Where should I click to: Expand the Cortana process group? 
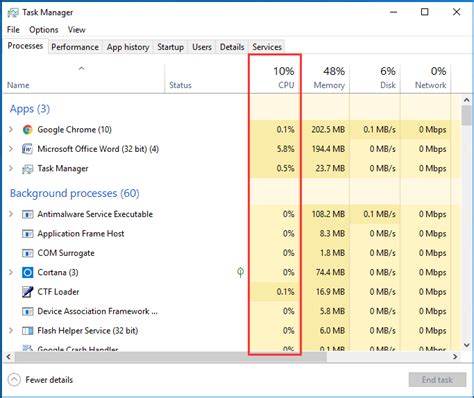coord(11,272)
